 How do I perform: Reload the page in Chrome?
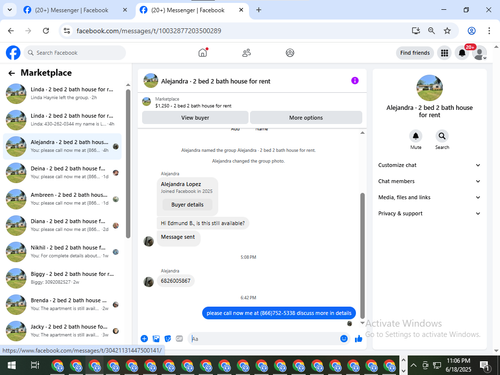(x=46, y=31)
